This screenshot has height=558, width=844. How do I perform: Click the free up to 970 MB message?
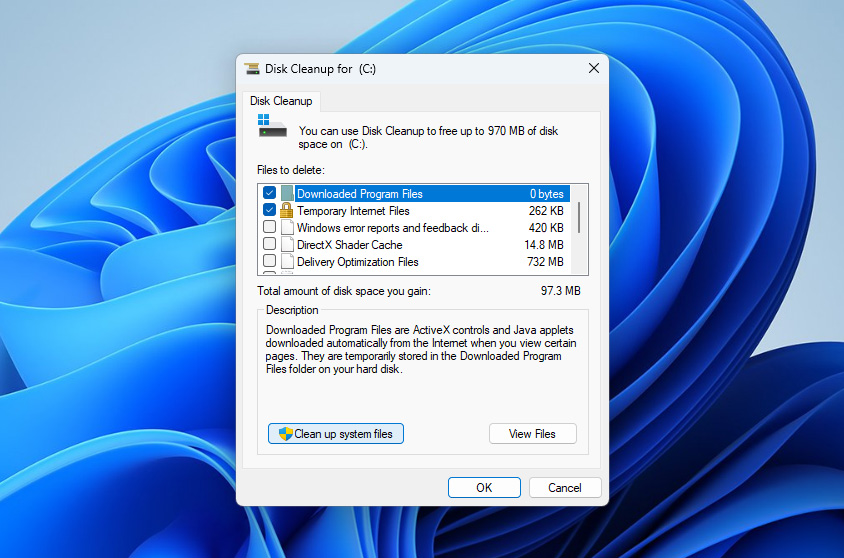[428, 137]
